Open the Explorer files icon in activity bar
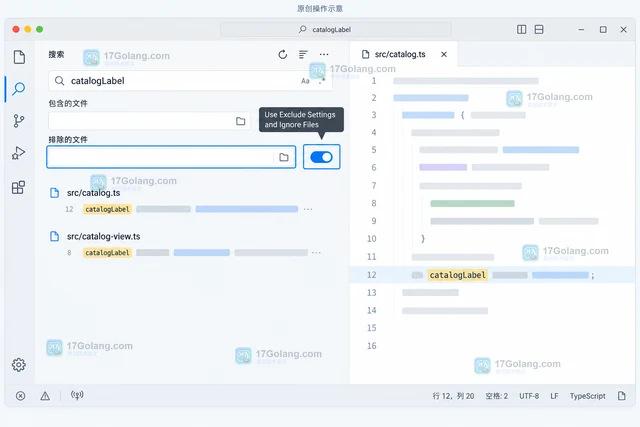The height and width of the screenshot is (427, 640). click(19, 57)
